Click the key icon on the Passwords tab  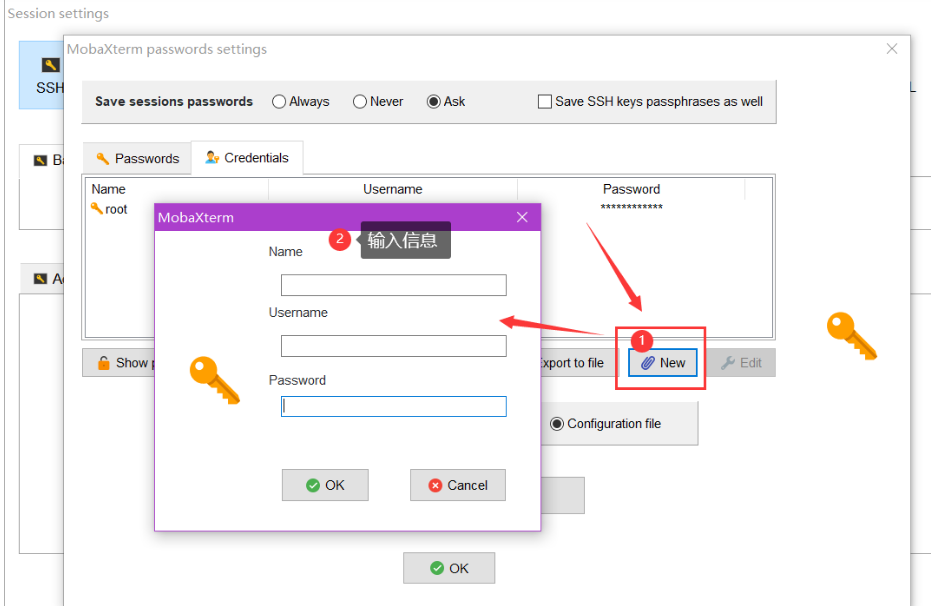pos(103,158)
